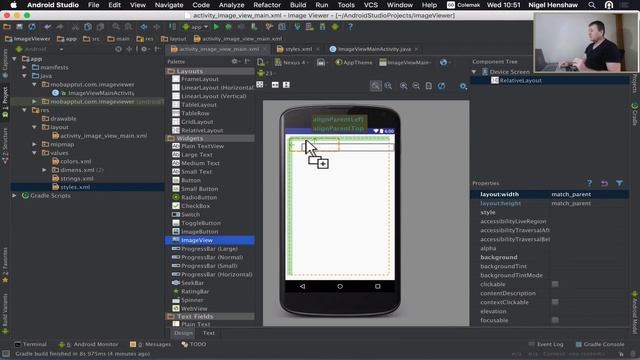The width and height of the screenshot is (640, 360).
Task: Switch to the Text tab below designer
Action: pyautogui.click(x=209, y=333)
